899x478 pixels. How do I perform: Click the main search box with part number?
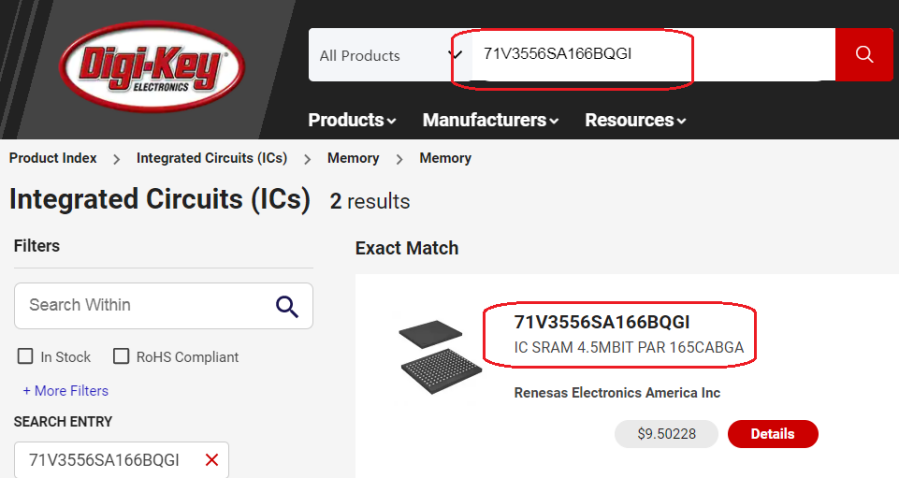pos(650,54)
